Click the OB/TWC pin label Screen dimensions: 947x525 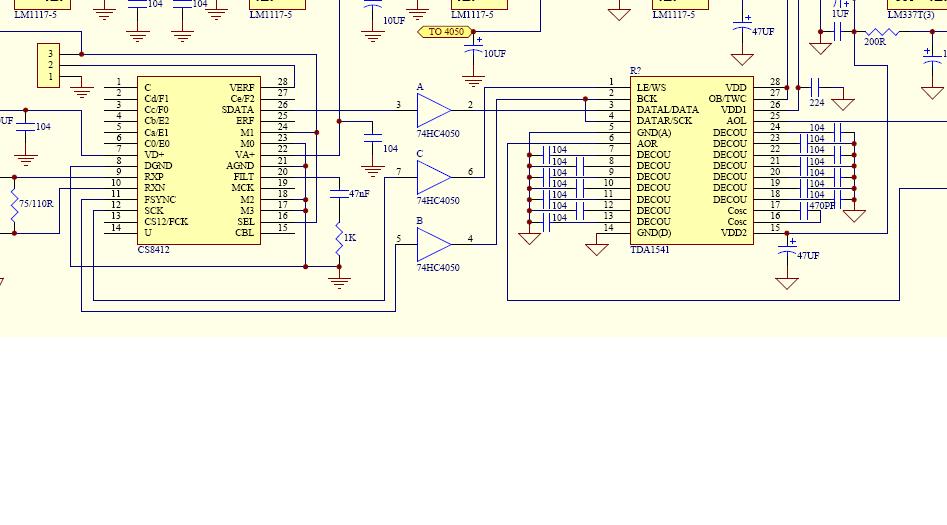728,98
